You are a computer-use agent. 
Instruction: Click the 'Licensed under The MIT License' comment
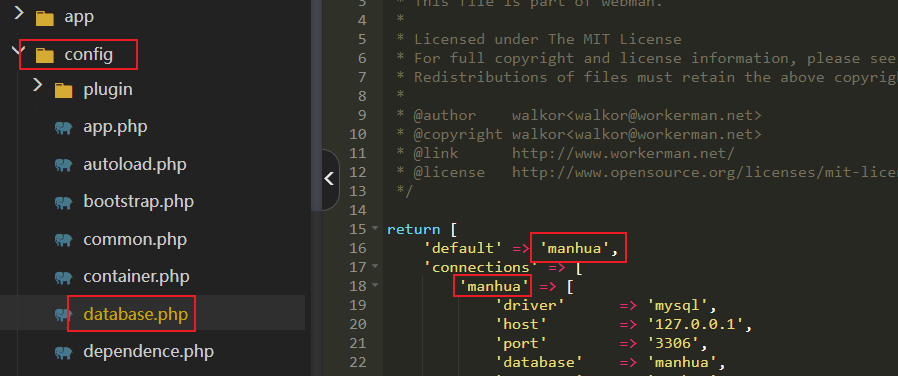point(548,39)
